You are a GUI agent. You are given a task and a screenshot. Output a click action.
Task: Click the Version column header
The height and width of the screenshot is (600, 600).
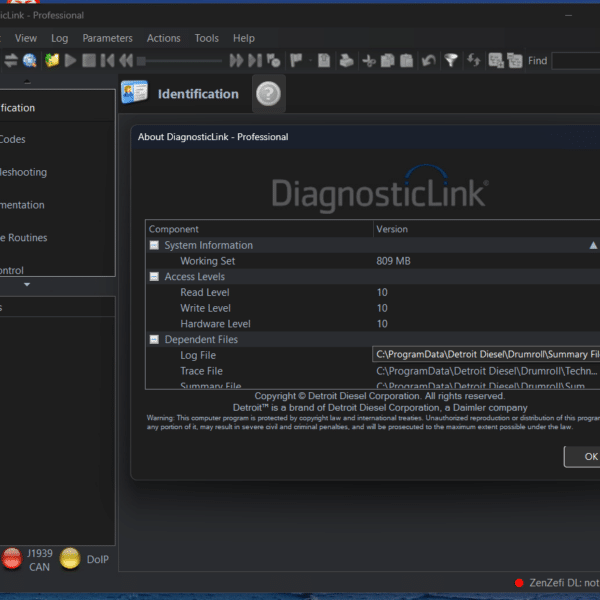pos(487,229)
